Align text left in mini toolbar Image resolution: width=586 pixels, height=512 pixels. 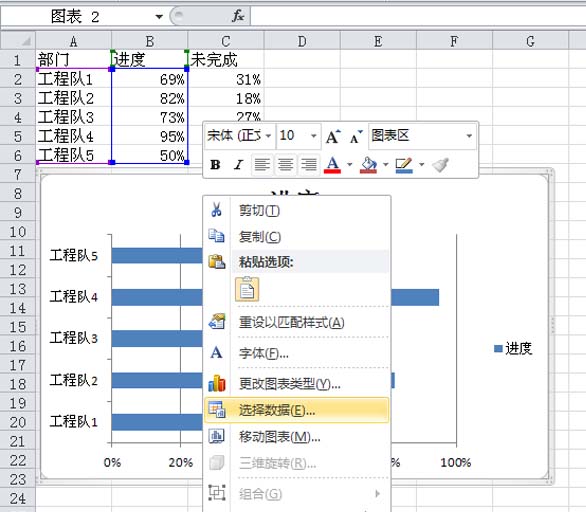(x=262, y=164)
